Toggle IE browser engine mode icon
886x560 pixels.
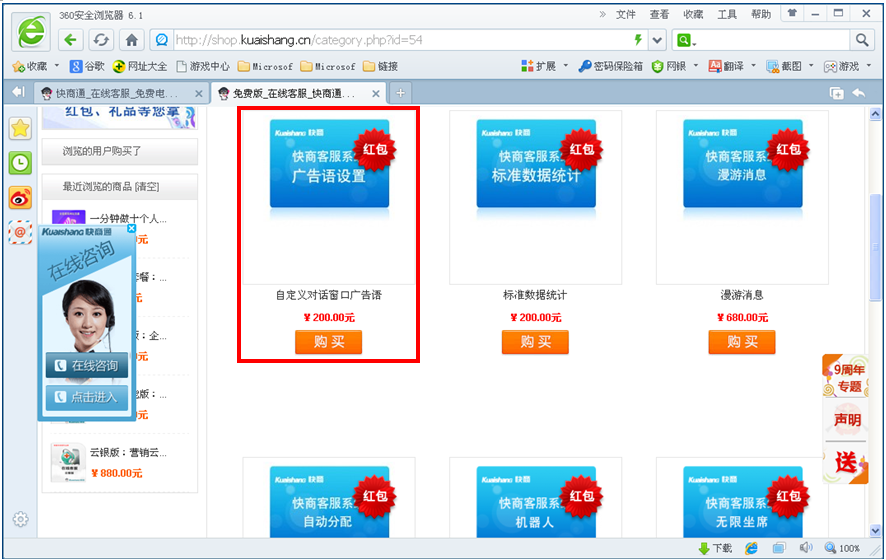click(751, 548)
